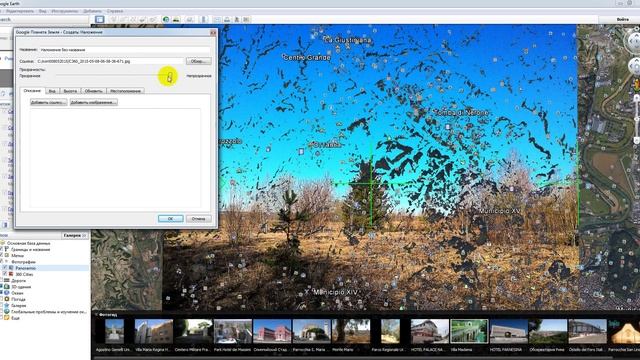Collapse the photo tour strip header
The width and height of the screenshot is (640, 360).
tap(97, 315)
